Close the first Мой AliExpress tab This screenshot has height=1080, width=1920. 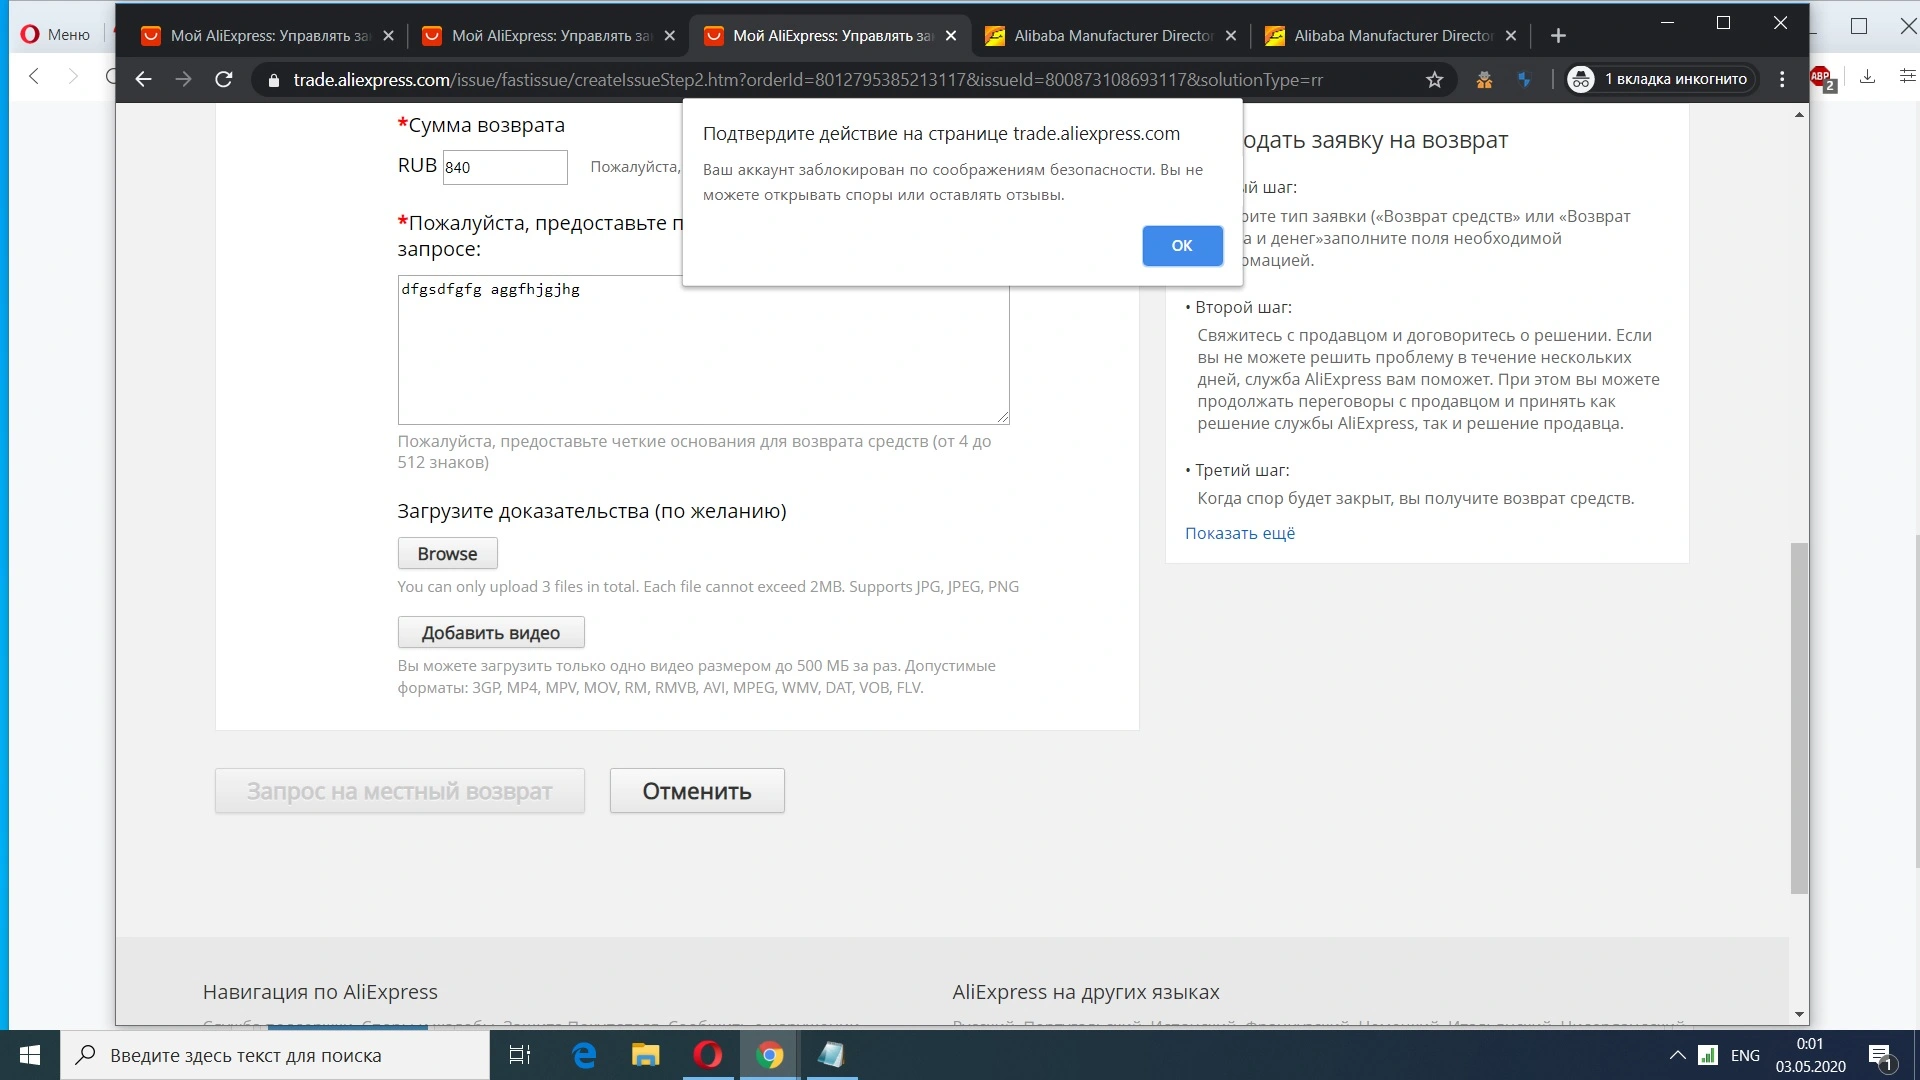(389, 36)
